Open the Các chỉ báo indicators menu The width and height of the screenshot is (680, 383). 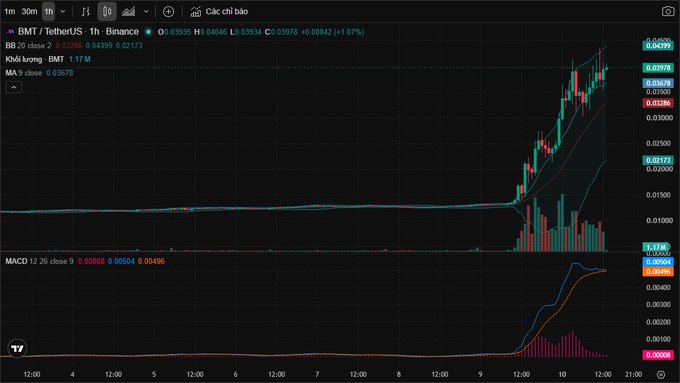pos(219,12)
